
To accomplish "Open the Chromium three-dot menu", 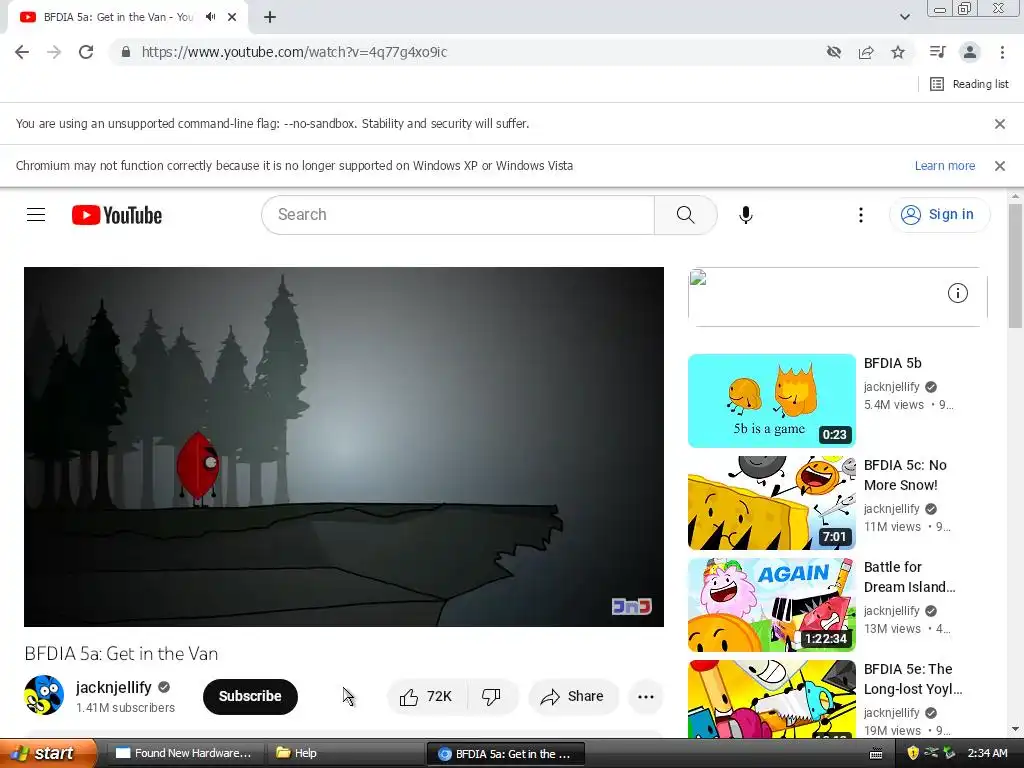I will point(1002,52).
